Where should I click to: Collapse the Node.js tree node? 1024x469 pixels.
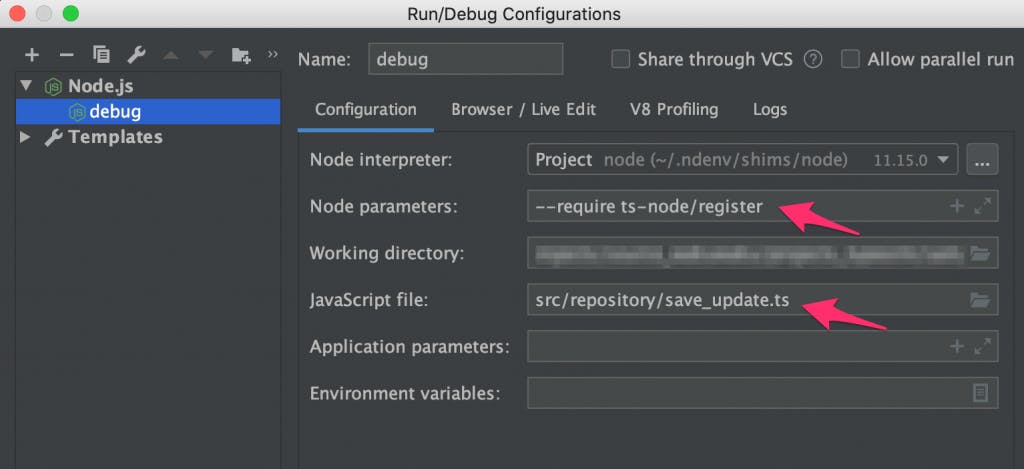pyautogui.click(x=25, y=86)
